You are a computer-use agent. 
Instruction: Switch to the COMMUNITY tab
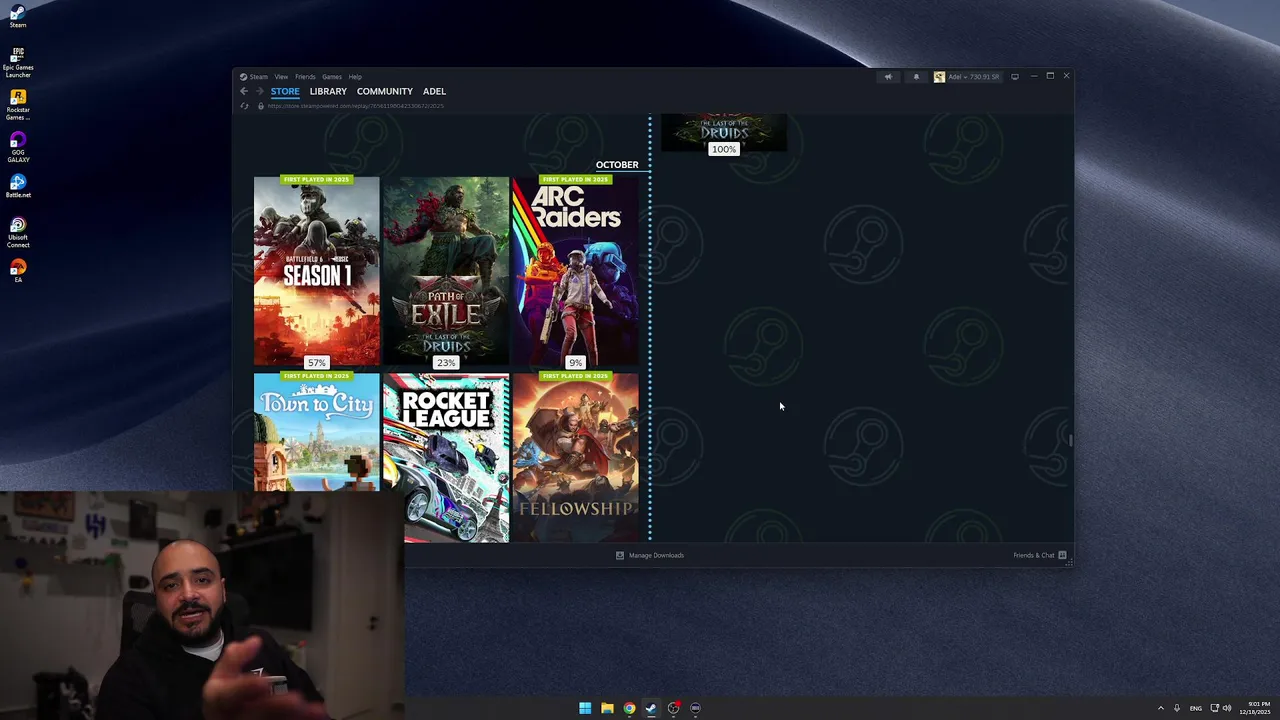tap(384, 91)
